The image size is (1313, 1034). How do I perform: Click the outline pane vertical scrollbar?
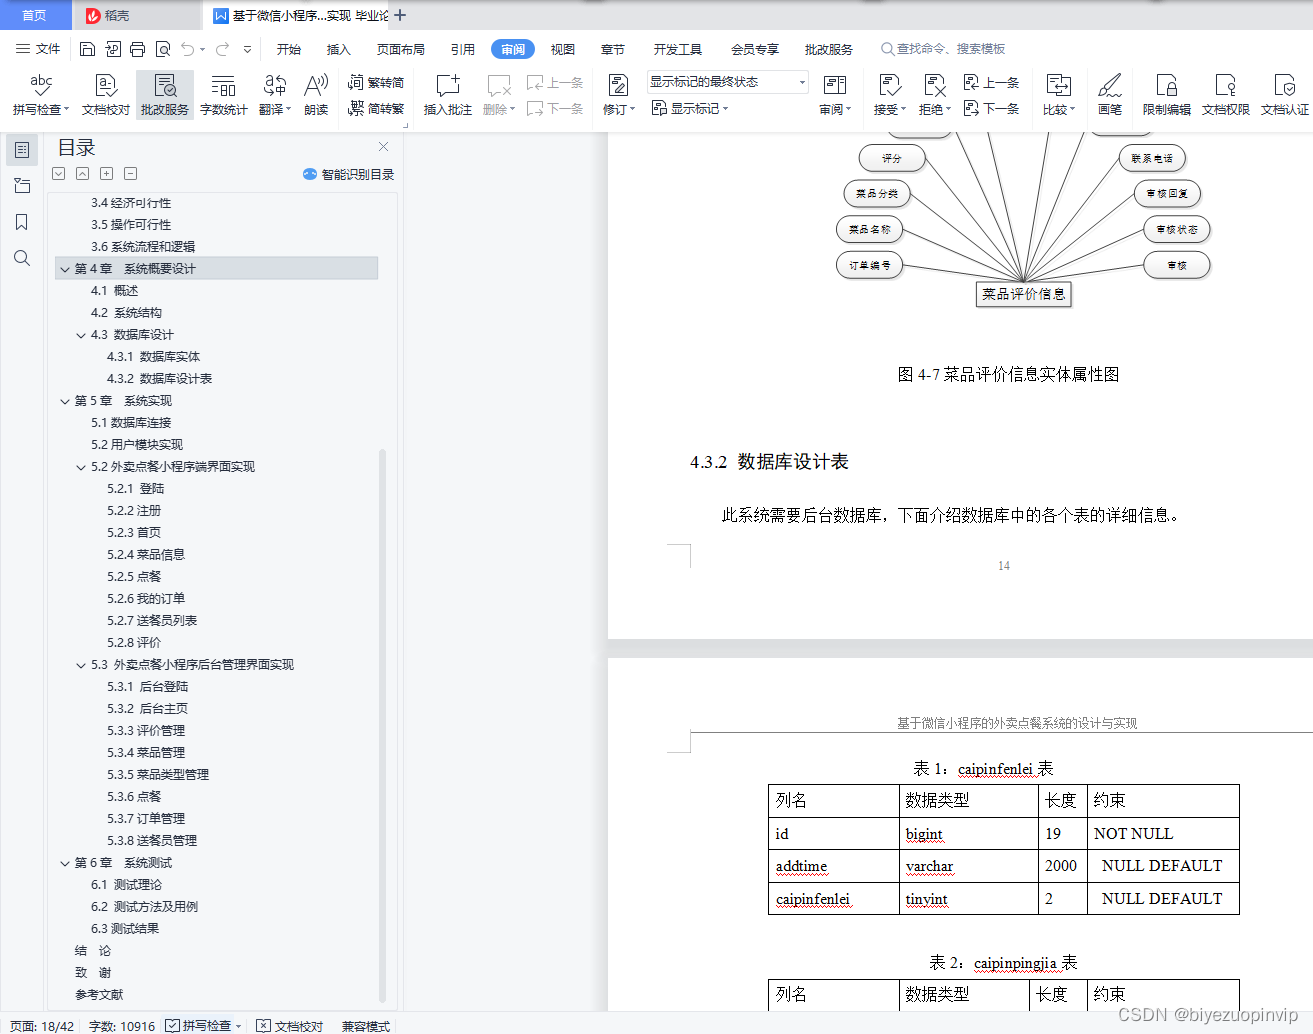point(382,725)
